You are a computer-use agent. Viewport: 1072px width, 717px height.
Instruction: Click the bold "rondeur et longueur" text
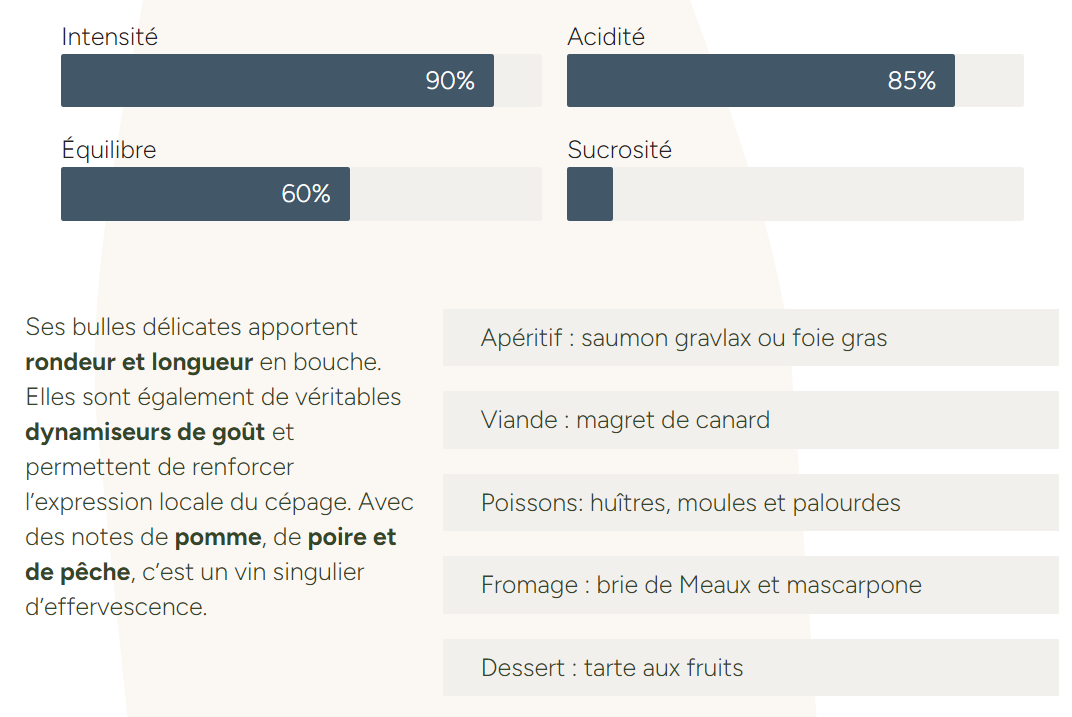tap(139, 362)
